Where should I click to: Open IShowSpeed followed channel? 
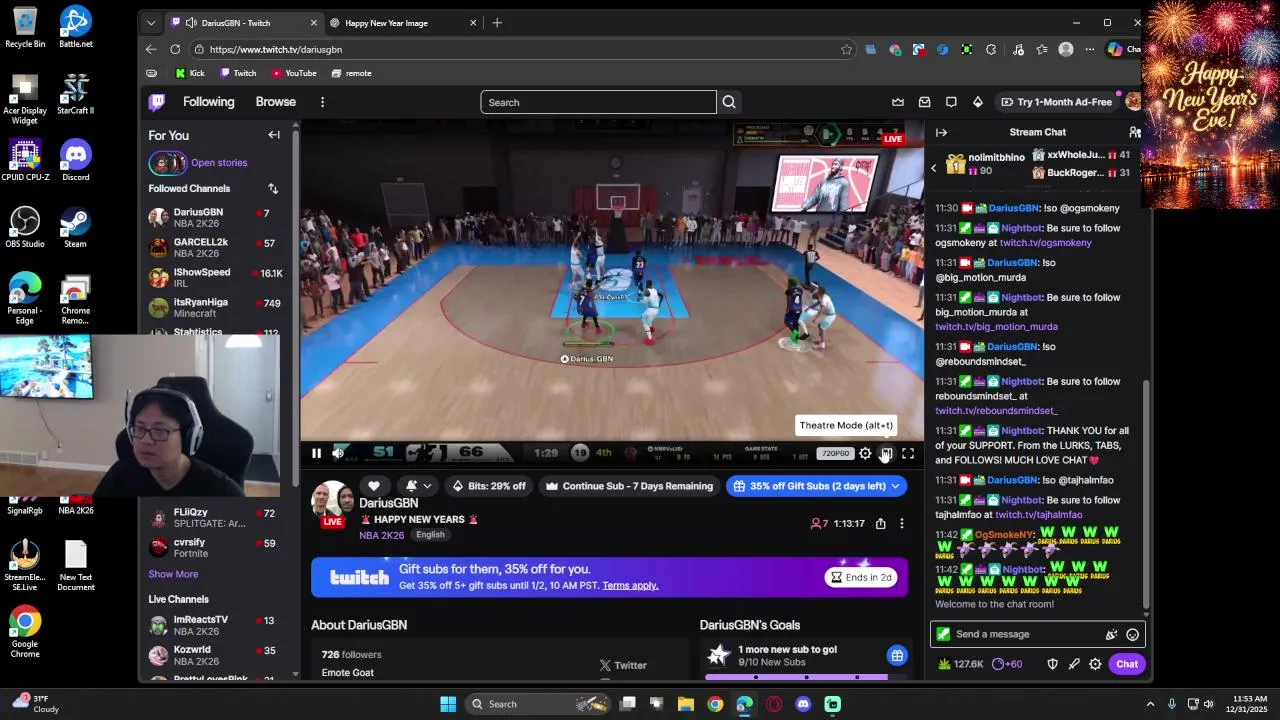click(214, 278)
